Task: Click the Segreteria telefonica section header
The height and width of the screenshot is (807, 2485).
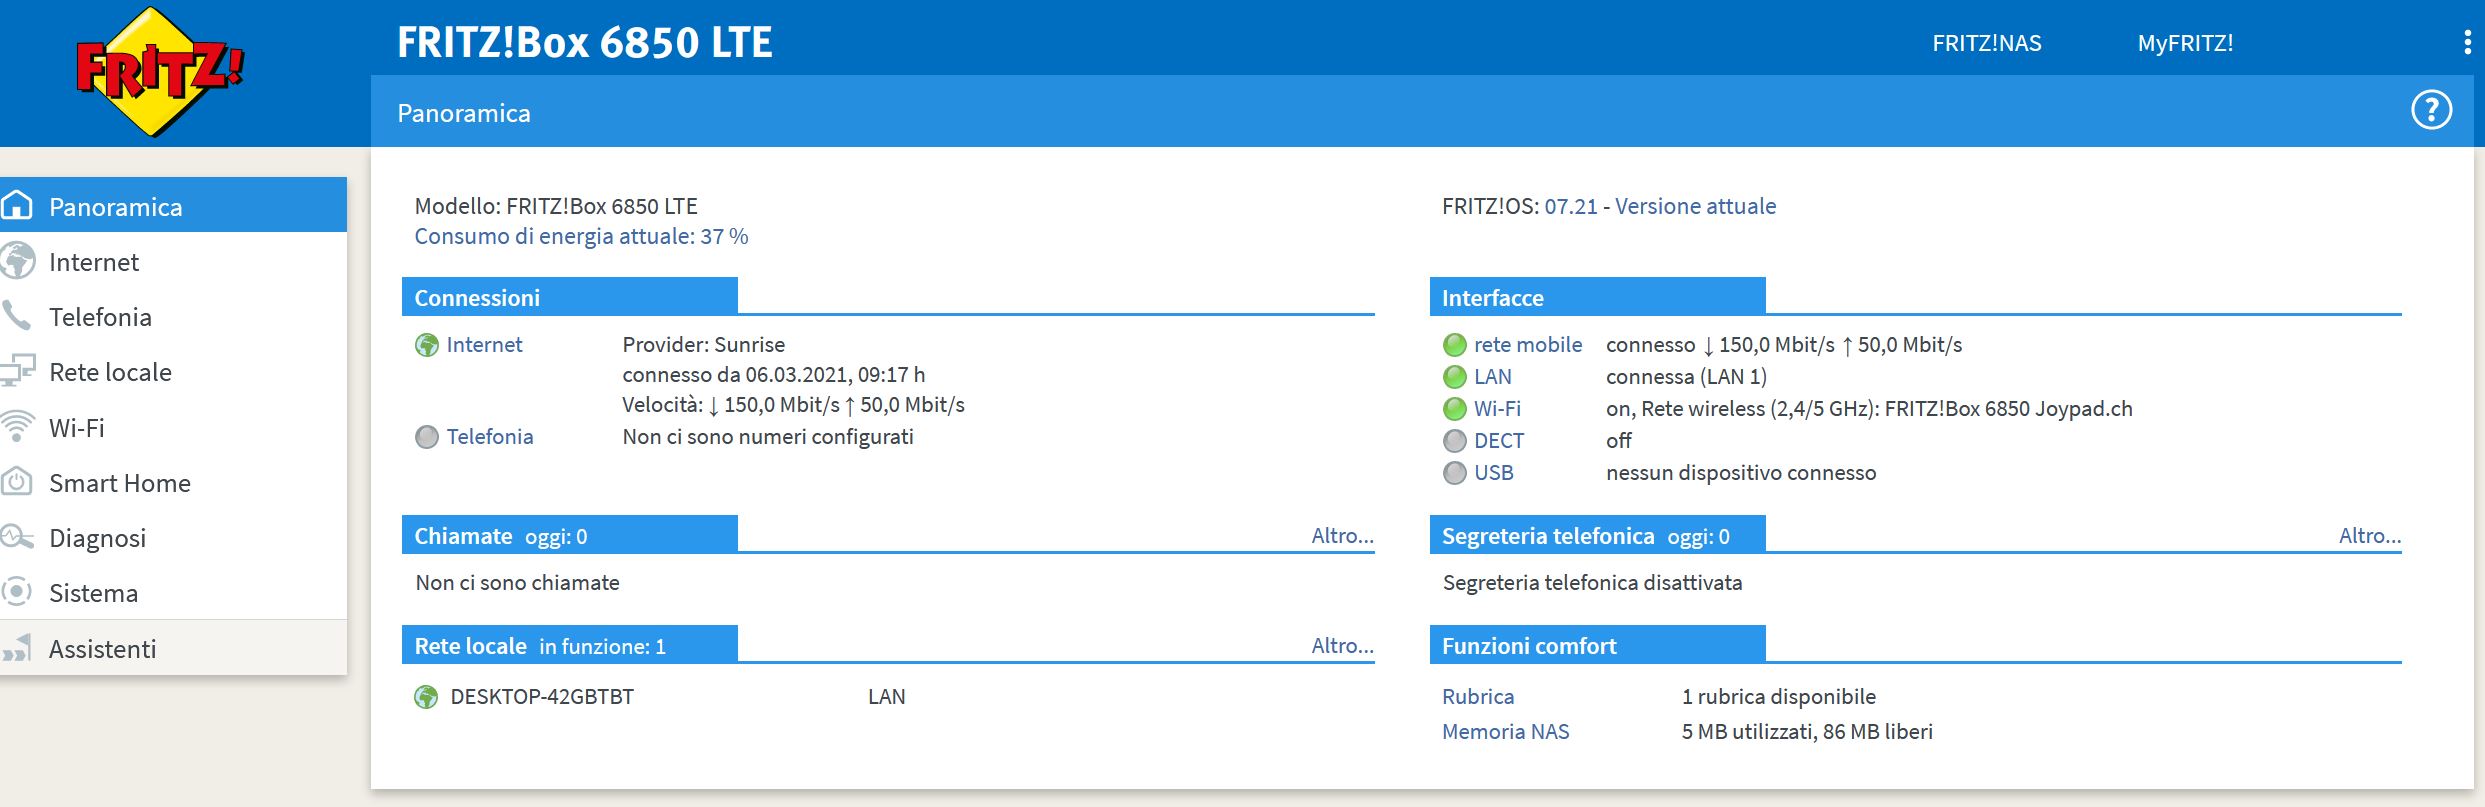Action: (x=1598, y=535)
